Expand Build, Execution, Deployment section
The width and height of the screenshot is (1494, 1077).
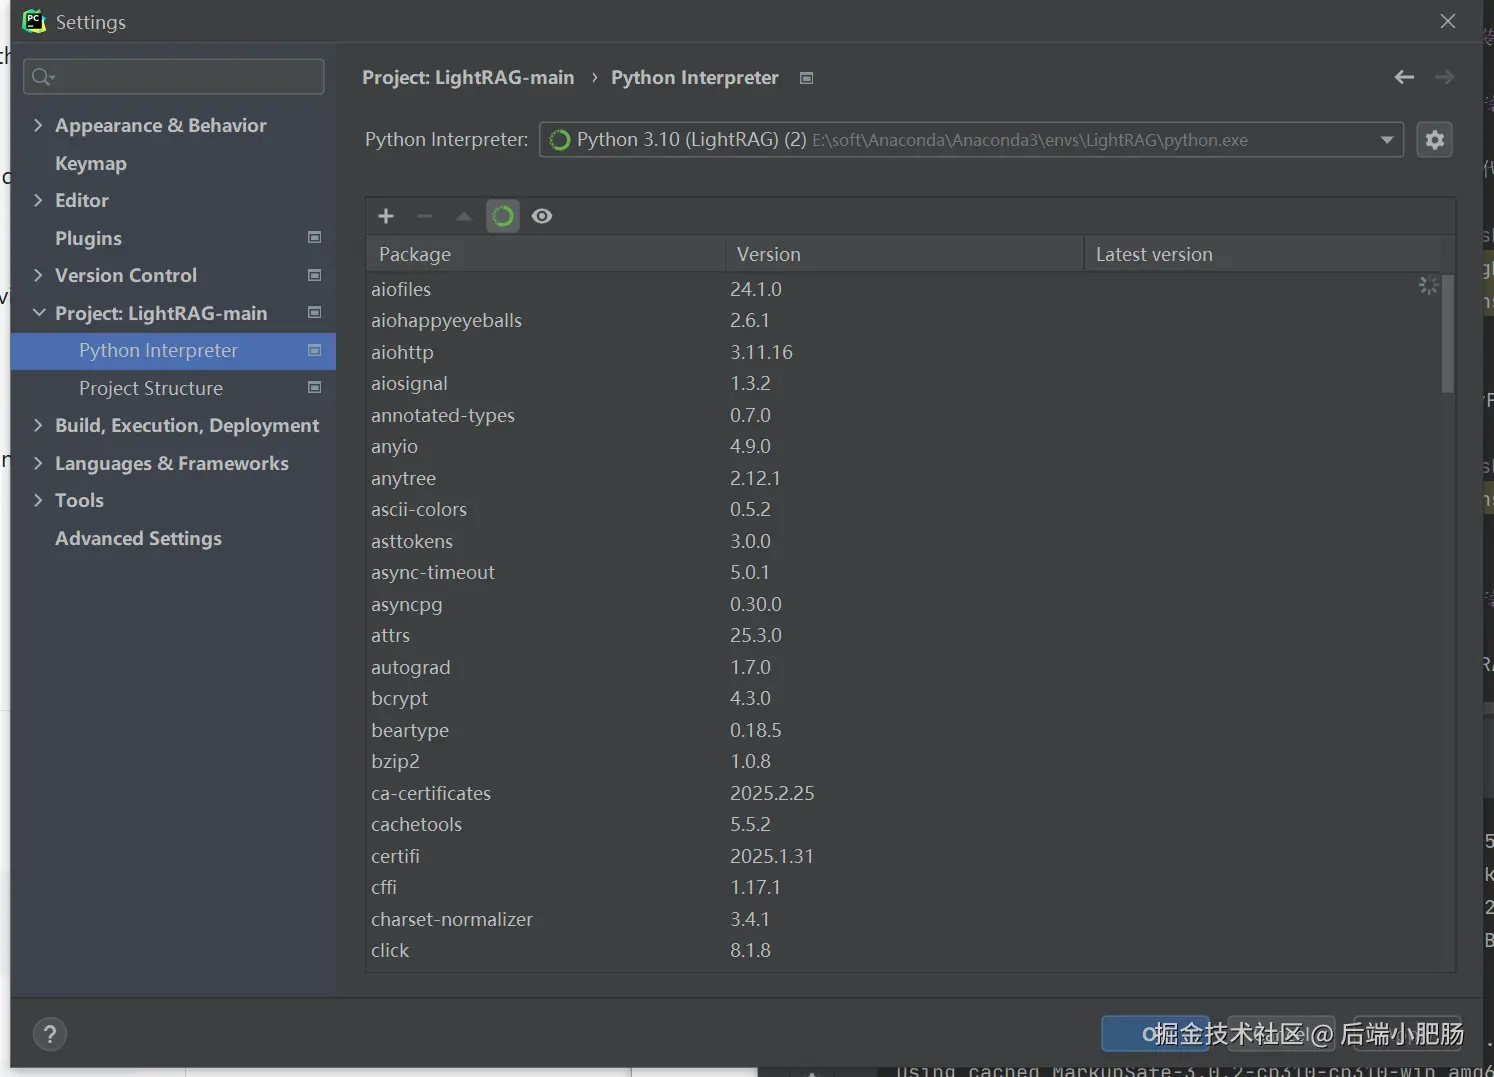pos(38,425)
